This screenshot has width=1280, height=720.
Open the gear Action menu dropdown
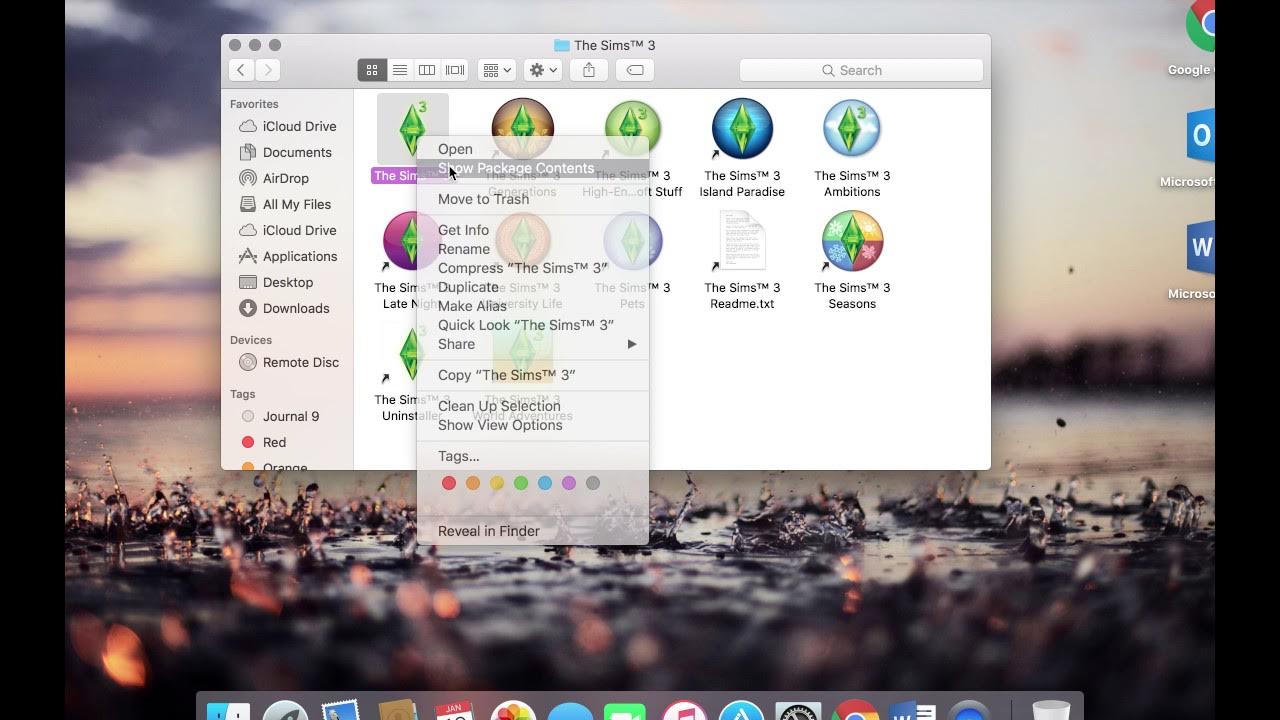(x=543, y=70)
